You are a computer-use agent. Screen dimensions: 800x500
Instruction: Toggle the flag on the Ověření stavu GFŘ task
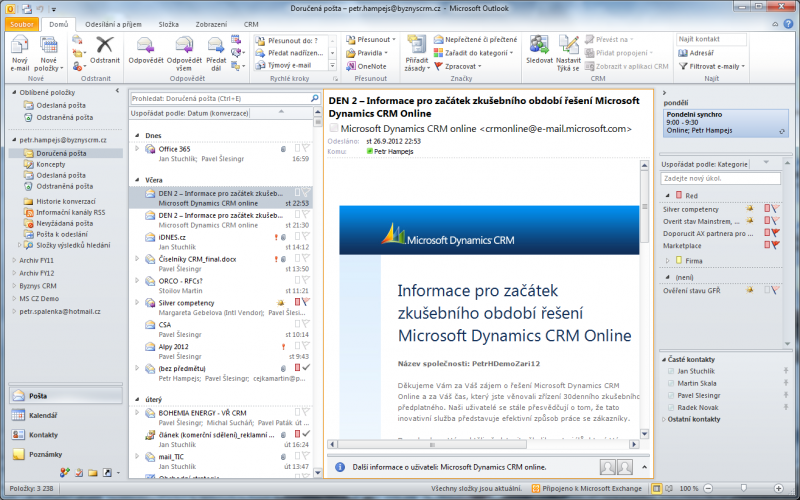coord(776,290)
